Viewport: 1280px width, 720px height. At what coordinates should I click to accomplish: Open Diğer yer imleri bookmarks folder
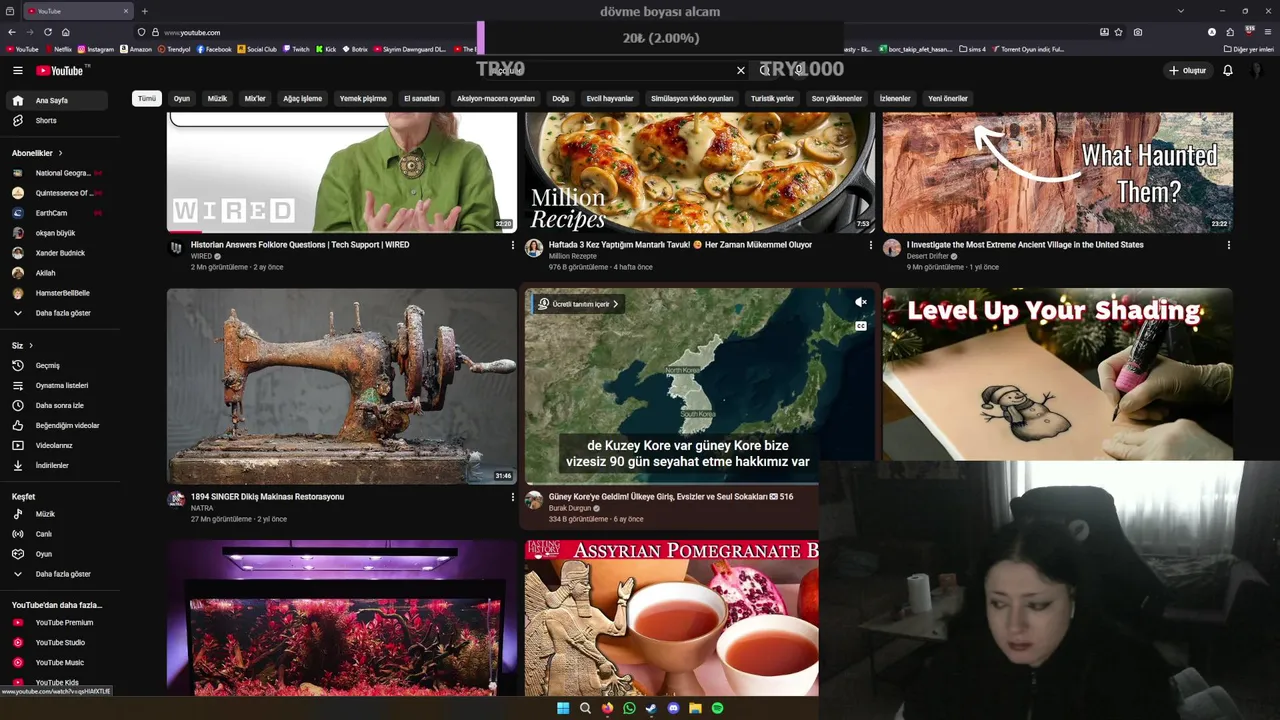pyautogui.click(x=1250, y=49)
